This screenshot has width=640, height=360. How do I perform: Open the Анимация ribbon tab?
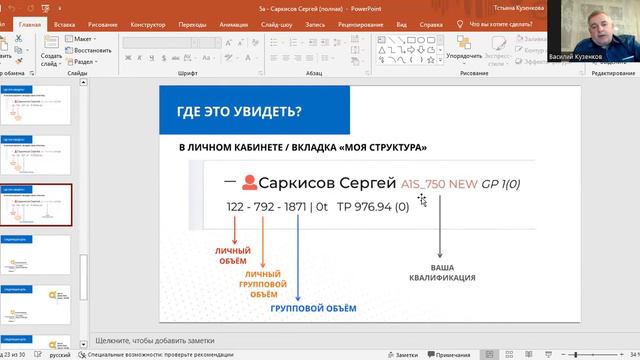pyautogui.click(x=233, y=24)
